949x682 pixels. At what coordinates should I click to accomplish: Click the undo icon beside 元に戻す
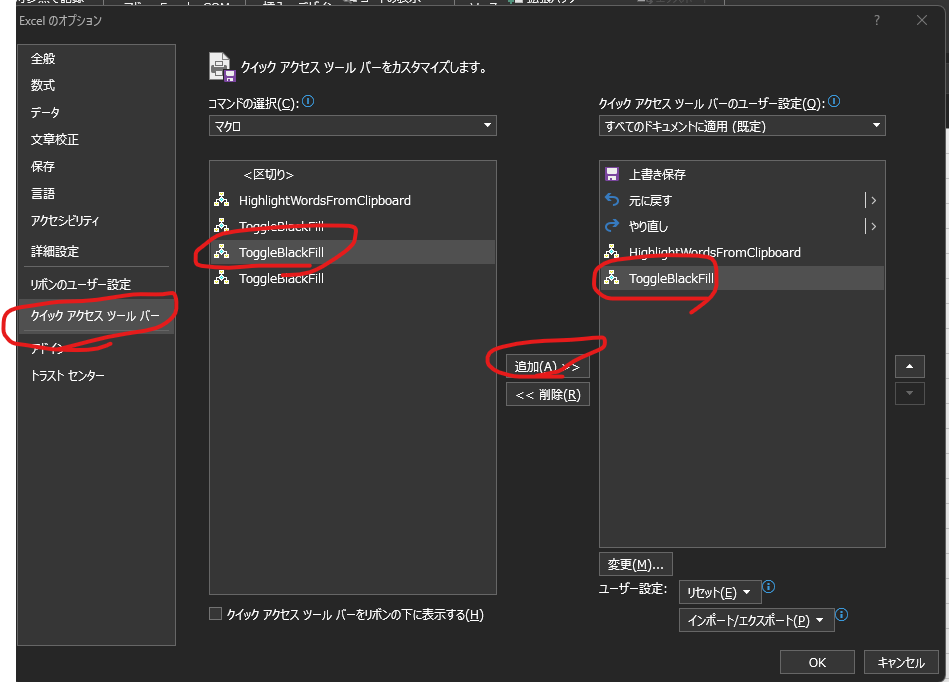[x=613, y=200]
